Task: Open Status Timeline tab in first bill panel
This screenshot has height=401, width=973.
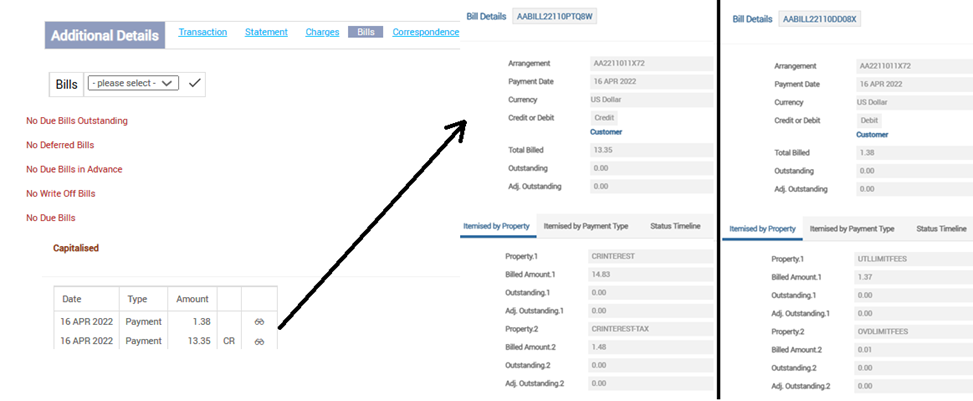Action: (x=675, y=227)
